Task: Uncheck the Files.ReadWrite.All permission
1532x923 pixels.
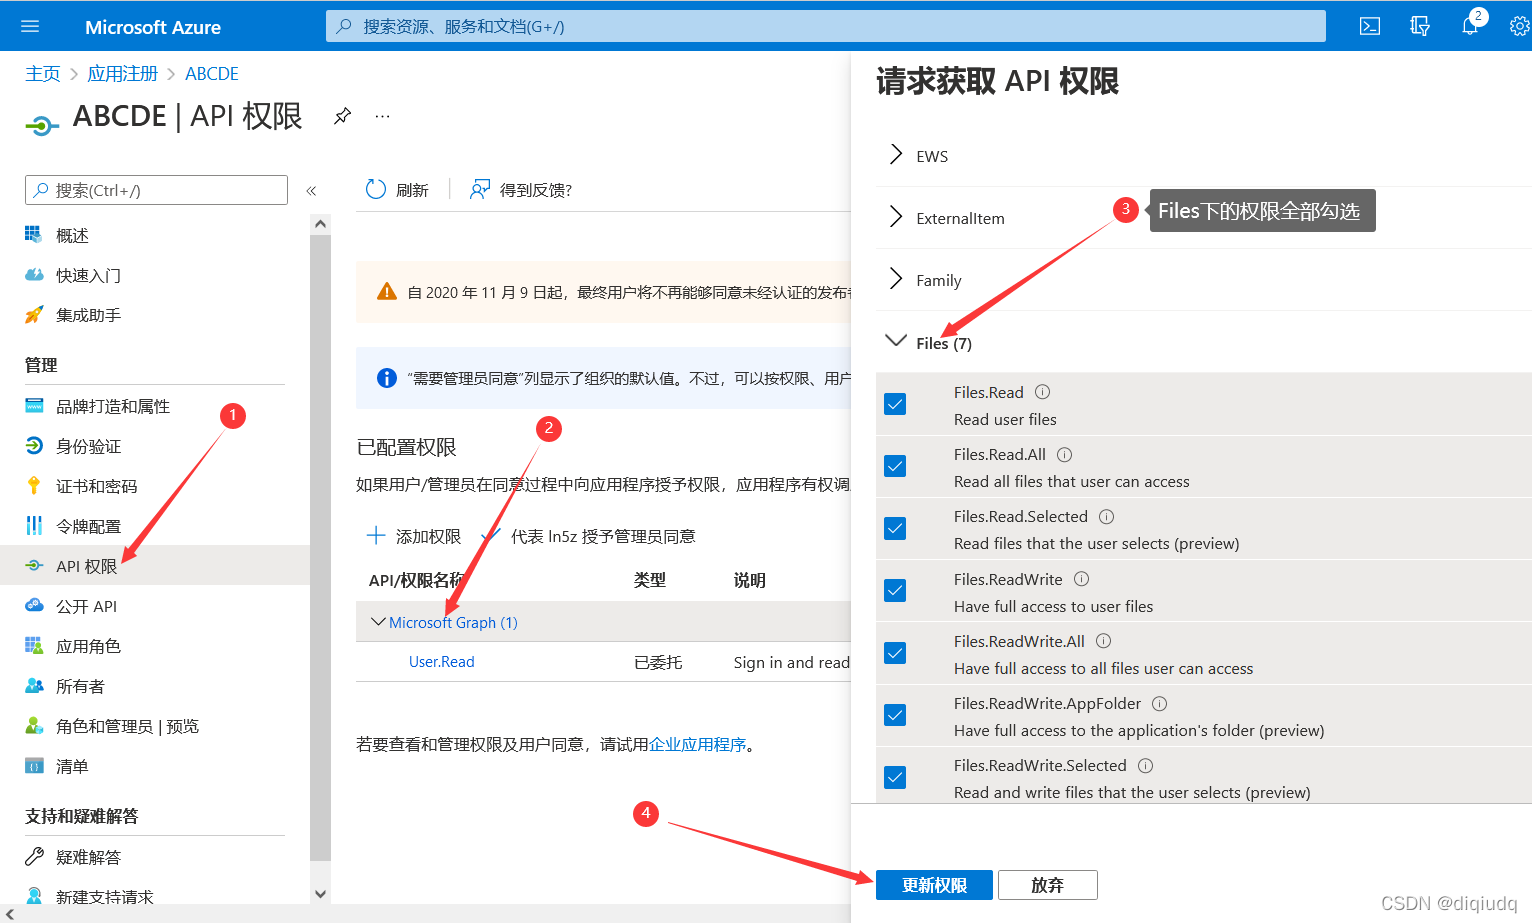Action: 895,653
